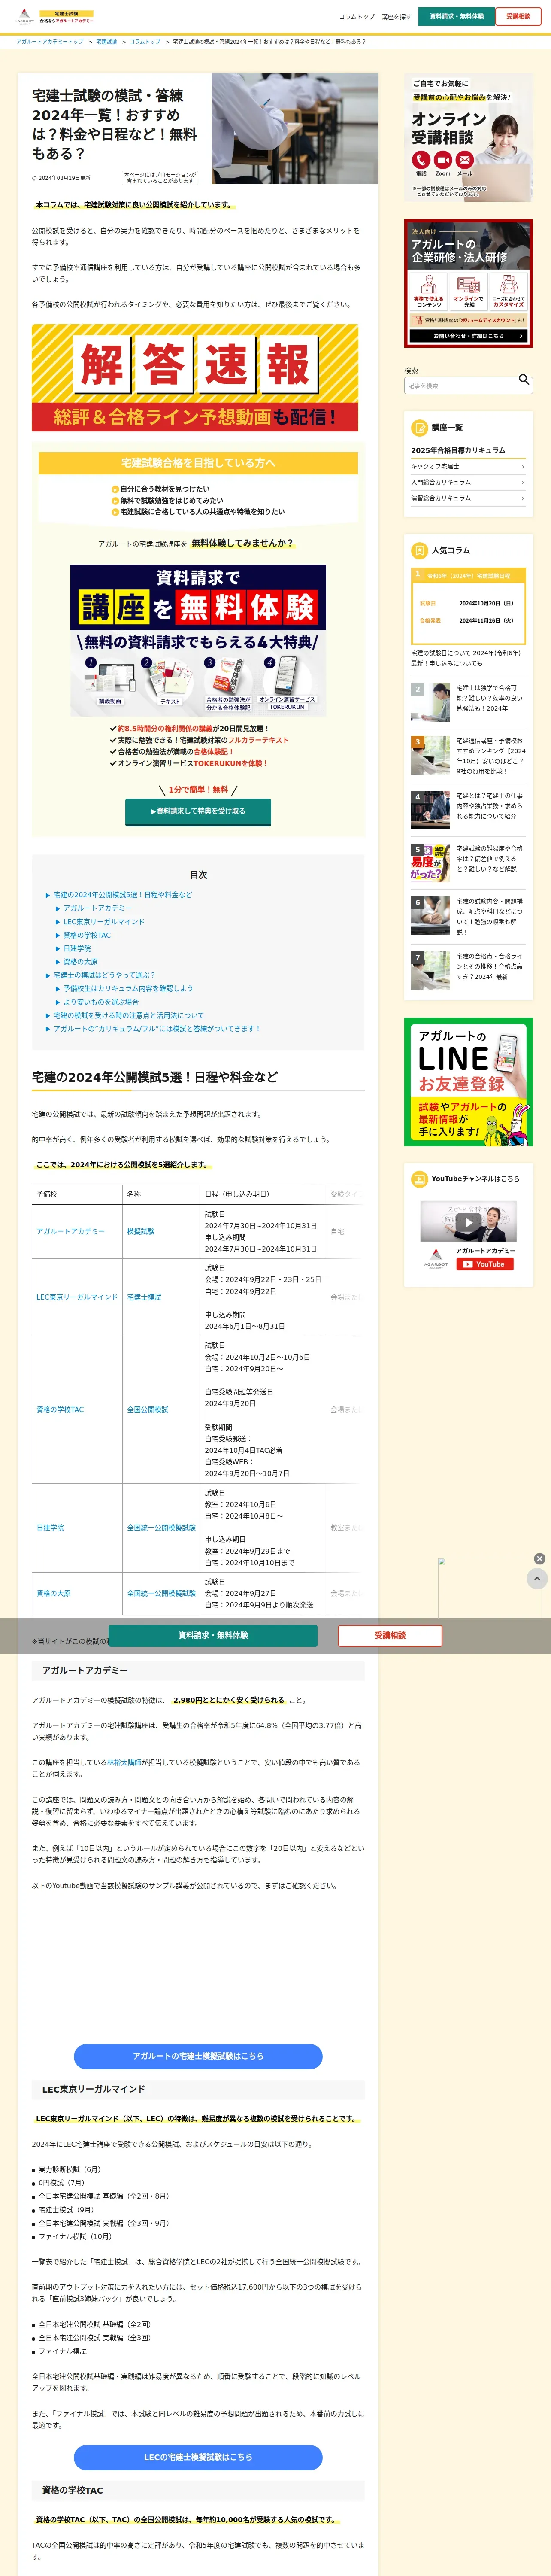Play the YouTube channel video thumbnail
The height and width of the screenshot is (2576, 551).
click(468, 1222)
